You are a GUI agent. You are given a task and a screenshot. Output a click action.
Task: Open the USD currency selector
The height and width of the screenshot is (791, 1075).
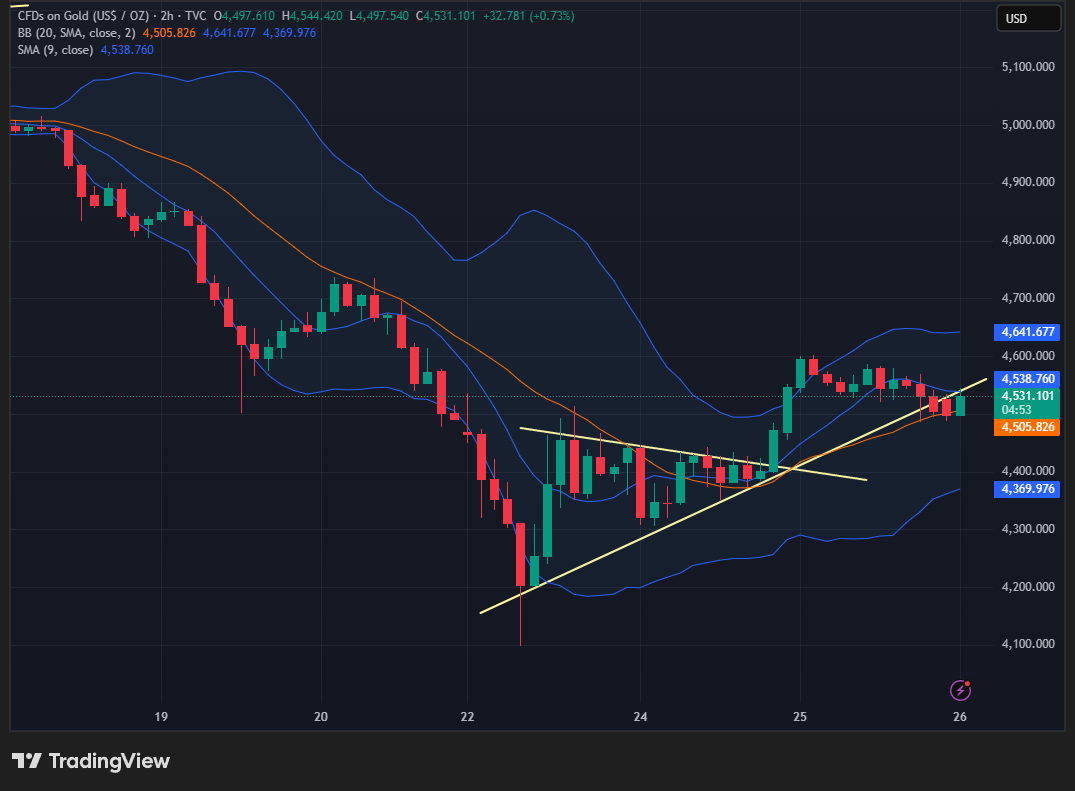coord(1028,18)
